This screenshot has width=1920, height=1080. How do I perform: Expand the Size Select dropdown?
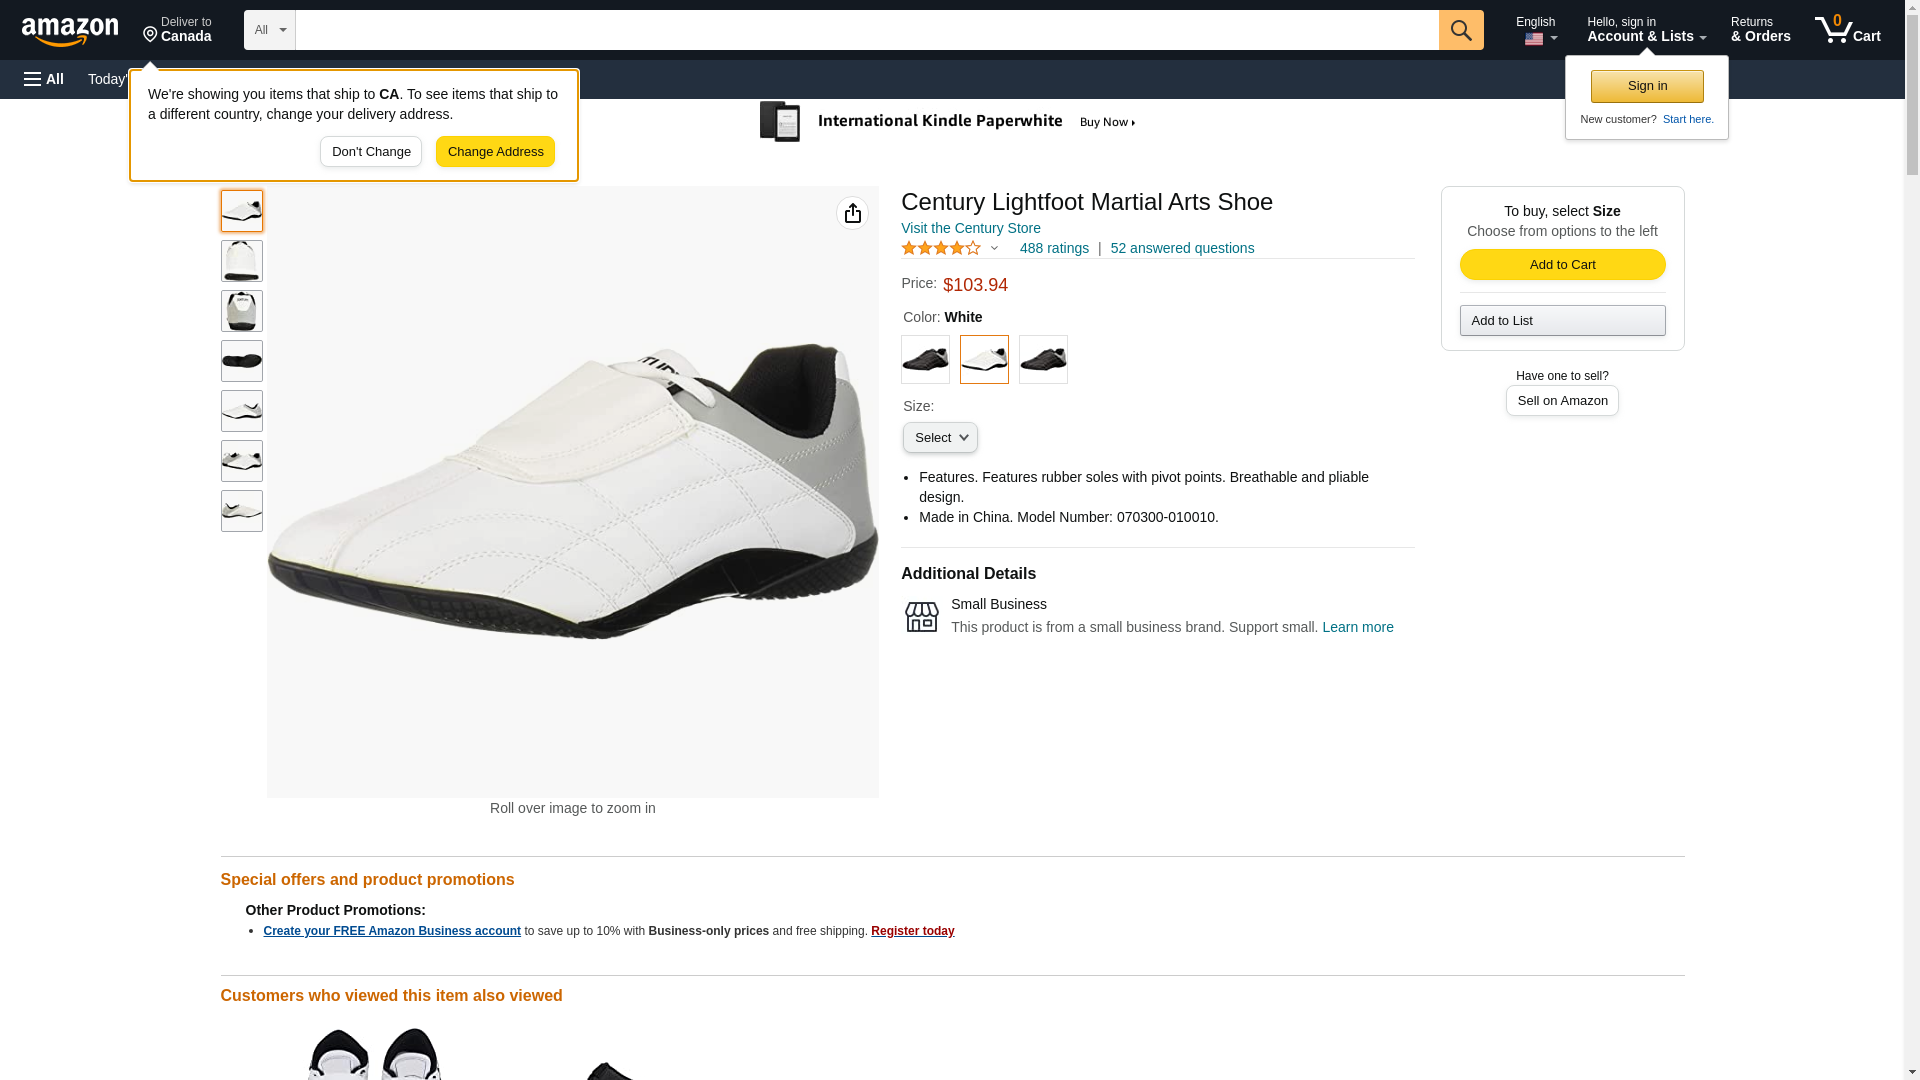coord(940,438)
